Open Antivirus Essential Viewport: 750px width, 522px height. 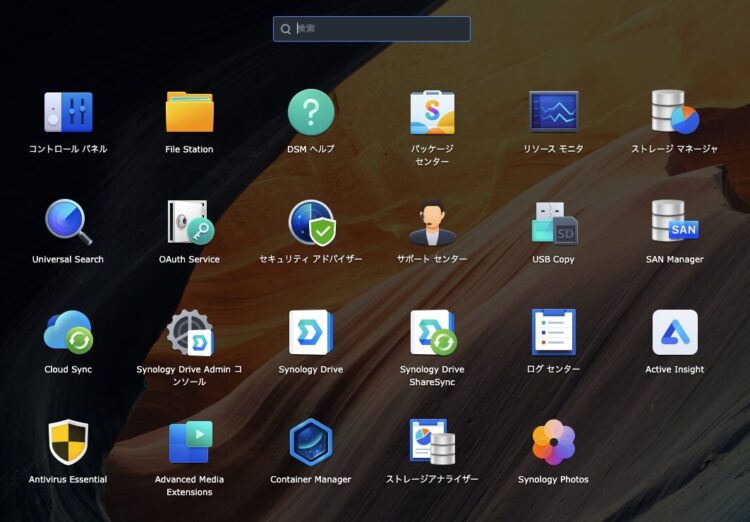[x=68, y=442]
